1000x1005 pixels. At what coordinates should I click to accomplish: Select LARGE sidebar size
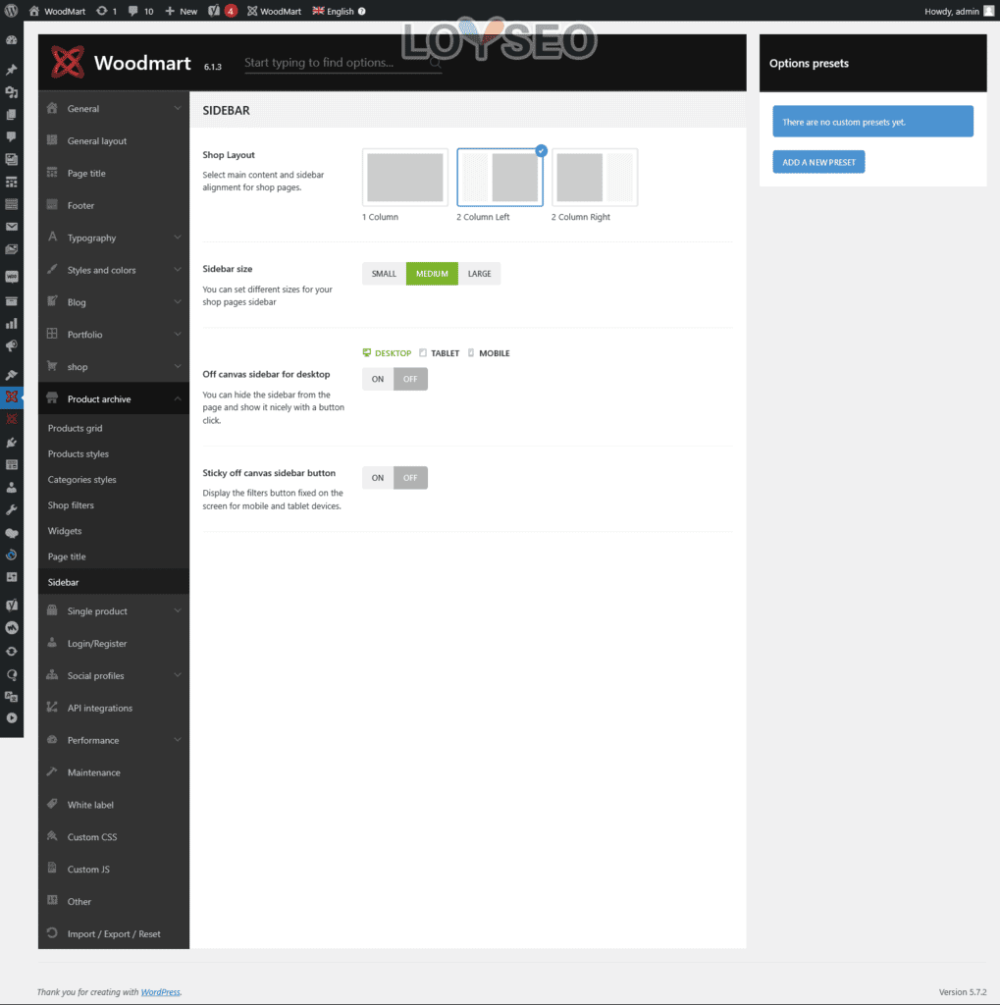479,274
